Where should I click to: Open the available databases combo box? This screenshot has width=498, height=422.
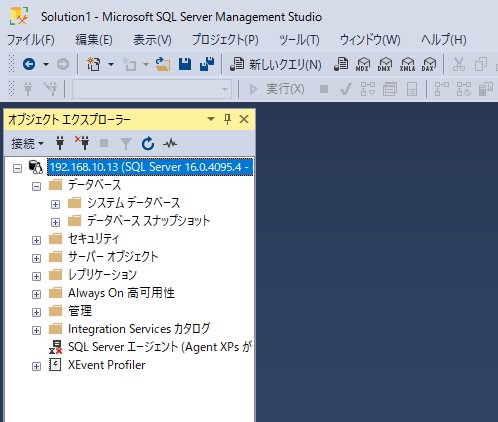pyautogui.click(x=152, y=89)
